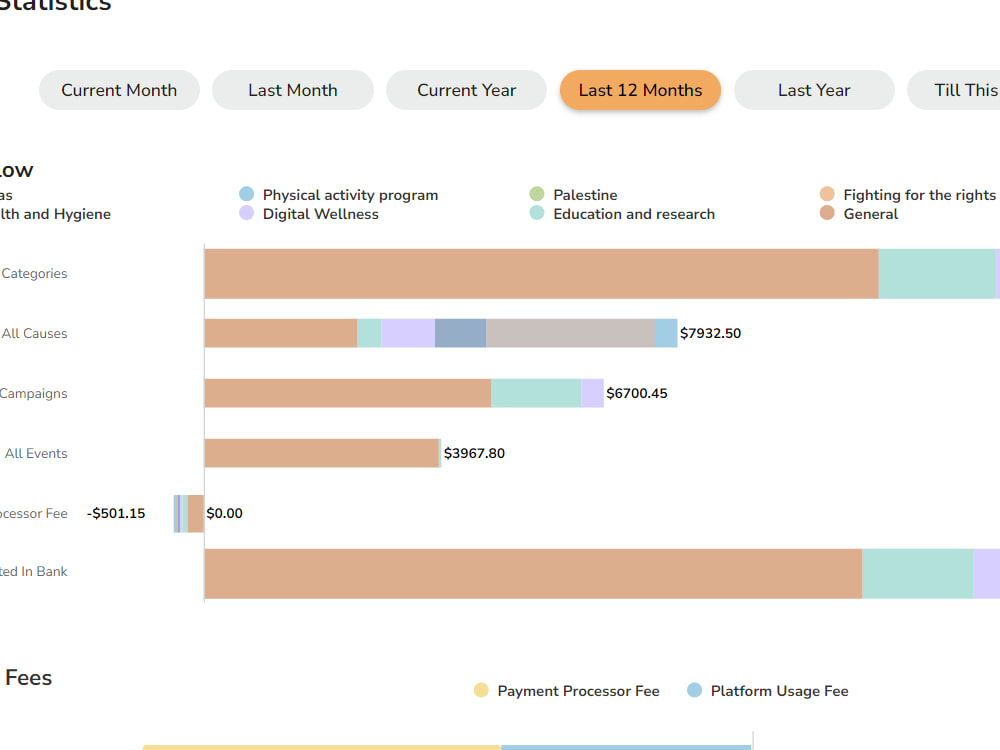Toggle the Palestine series via its legend label
This screenshot has height=750, width=1000.
(585, 194)
